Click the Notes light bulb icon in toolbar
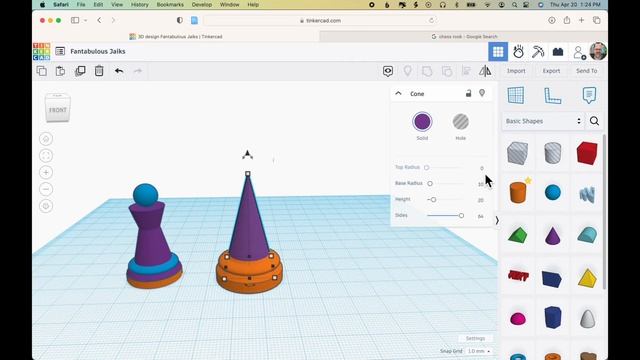This screenshot has height=360, width=640. 407,71
